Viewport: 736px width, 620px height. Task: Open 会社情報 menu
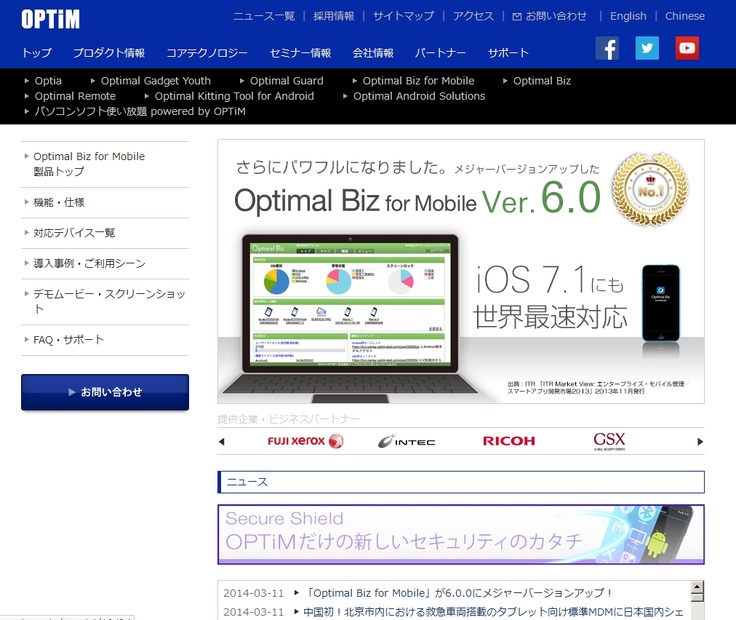[x=373, y=53]
